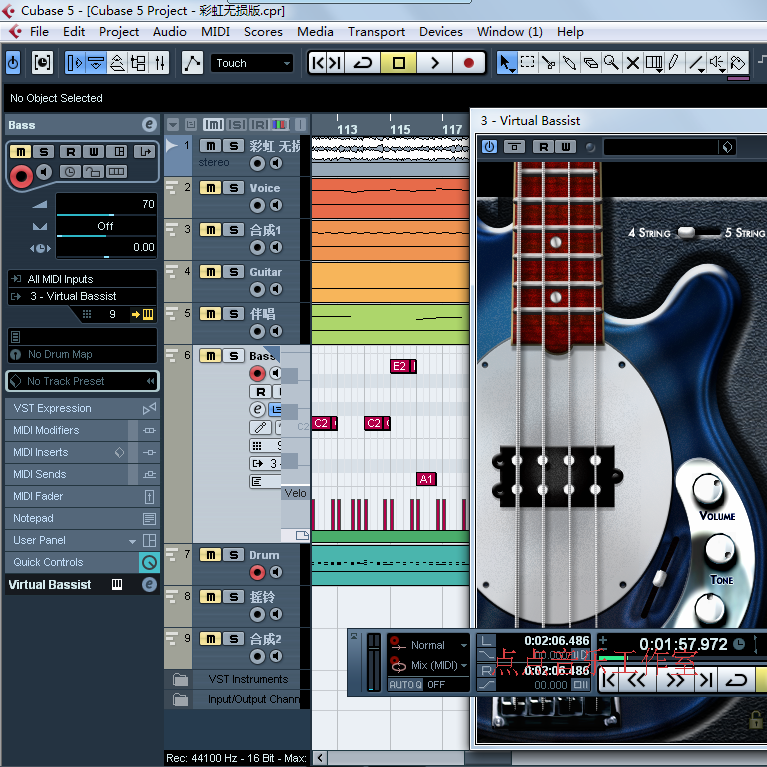Open the Devices menu
This screenshot has width=767, height=767.
tap(441, 32)
